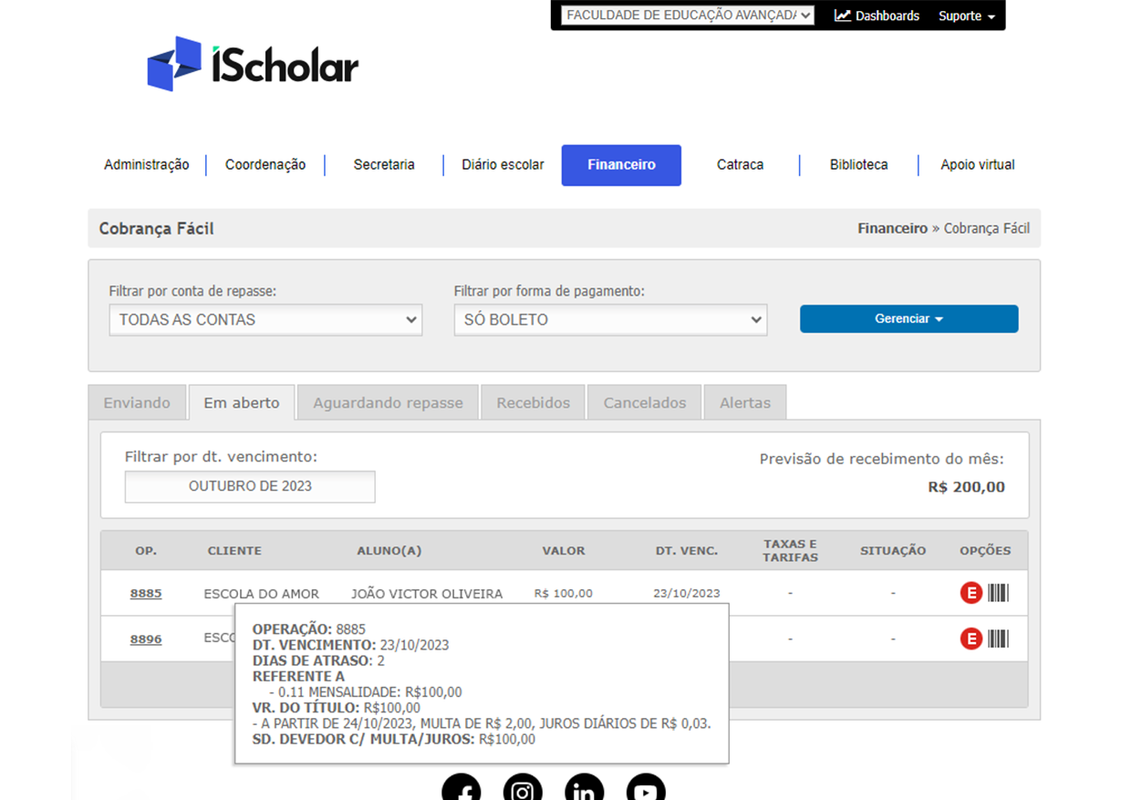The image size is (1131, 800).
Task: Select the Financeiro menu
Action: coord(621,165)
